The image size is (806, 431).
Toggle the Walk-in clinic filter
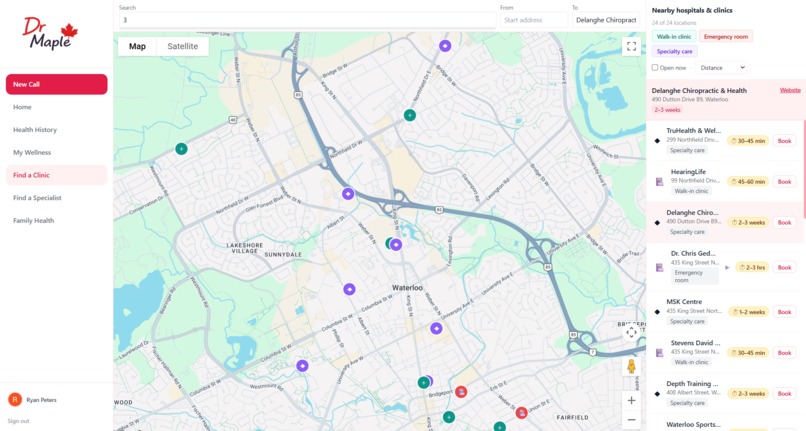[x=674, y=37]
